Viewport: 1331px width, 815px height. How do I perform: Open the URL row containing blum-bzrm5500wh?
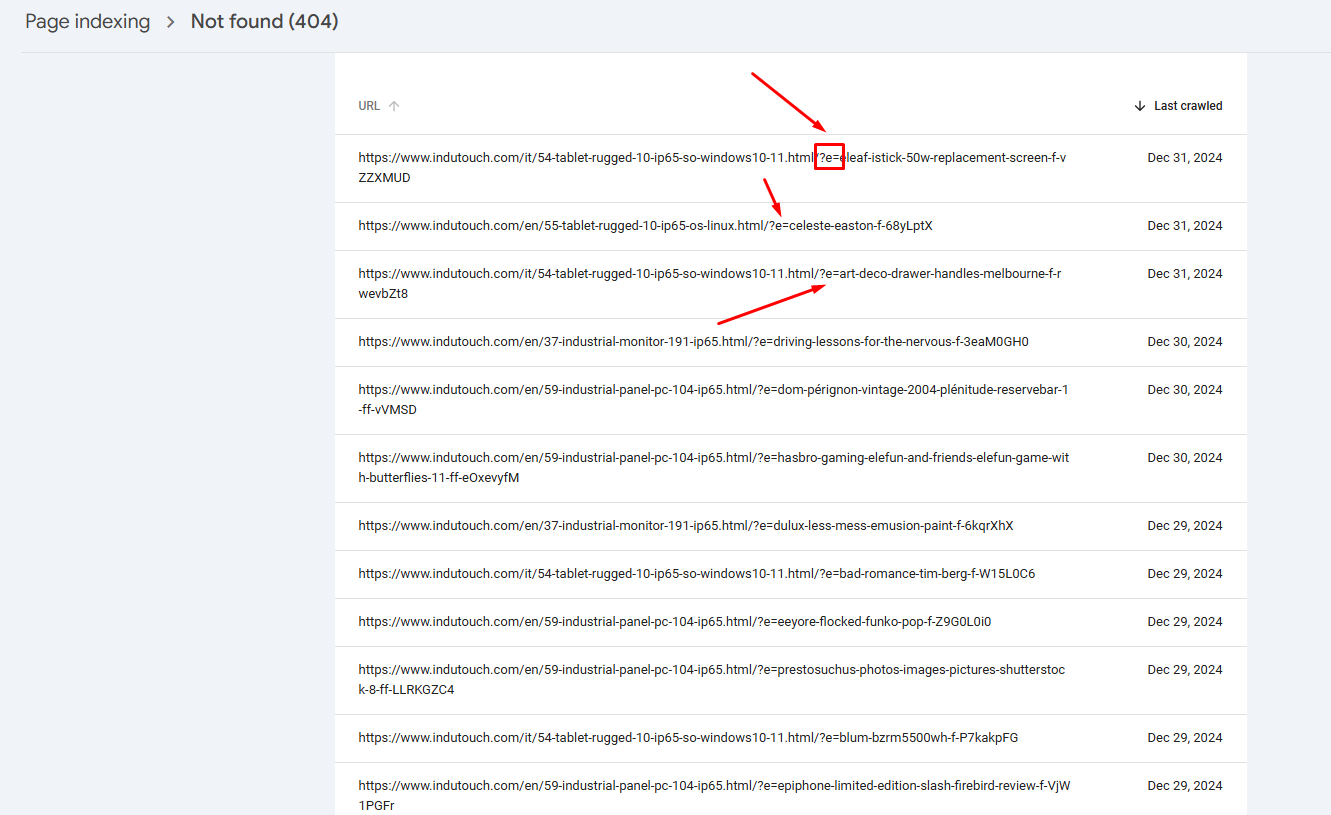click(x=791, y=738)
